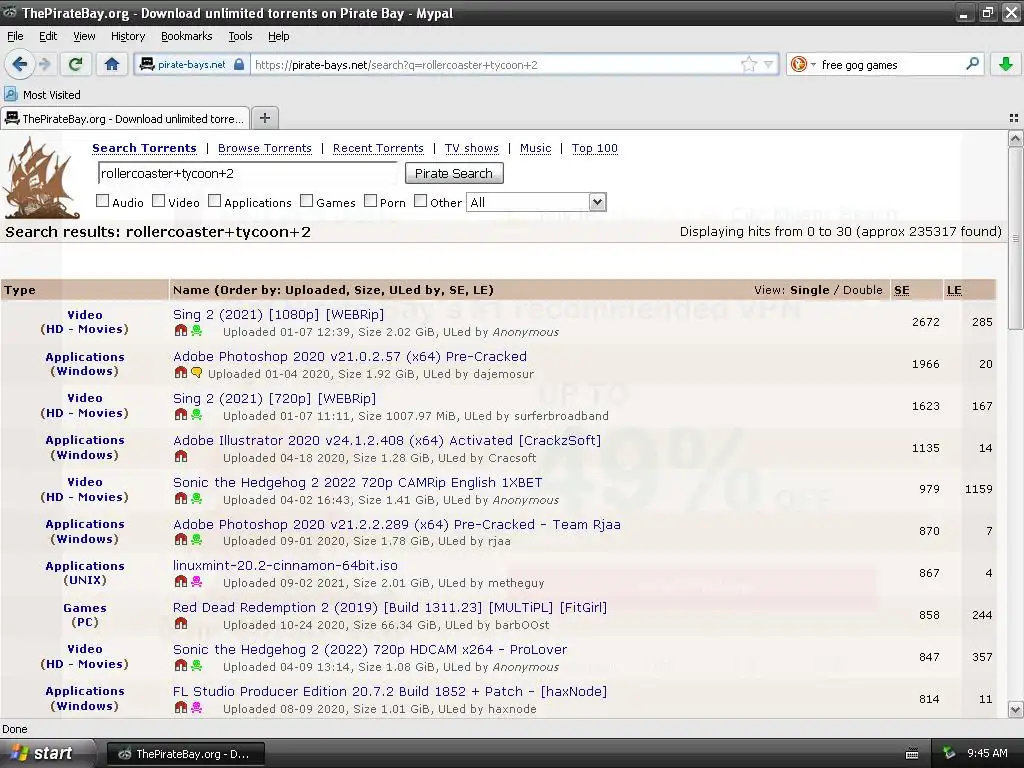This screenshot has height=768, width=1024.
Task: Switch to Double view
Action: pos(862,290)
